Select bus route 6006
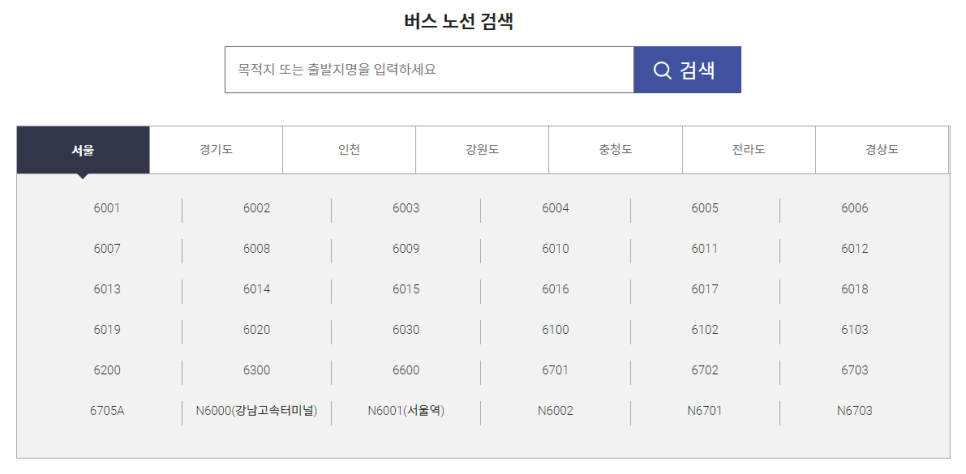Image resolution: width=966 pixels, height=474 pixels. pyautogui.click(x=854, y=209)
